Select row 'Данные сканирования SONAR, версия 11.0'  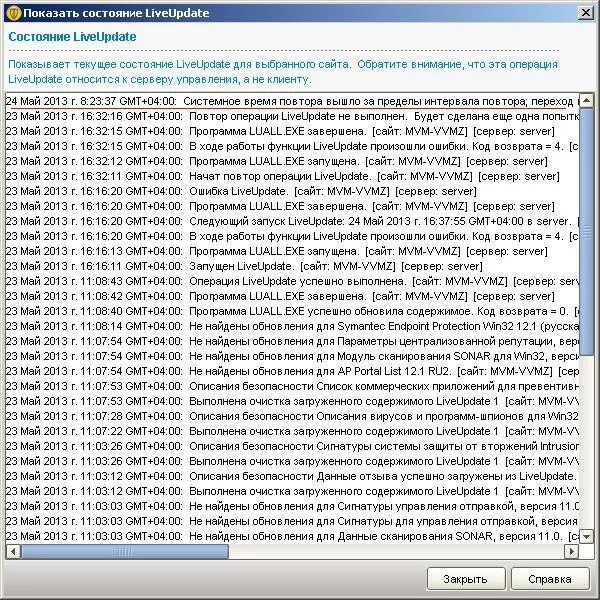point(292,536)
